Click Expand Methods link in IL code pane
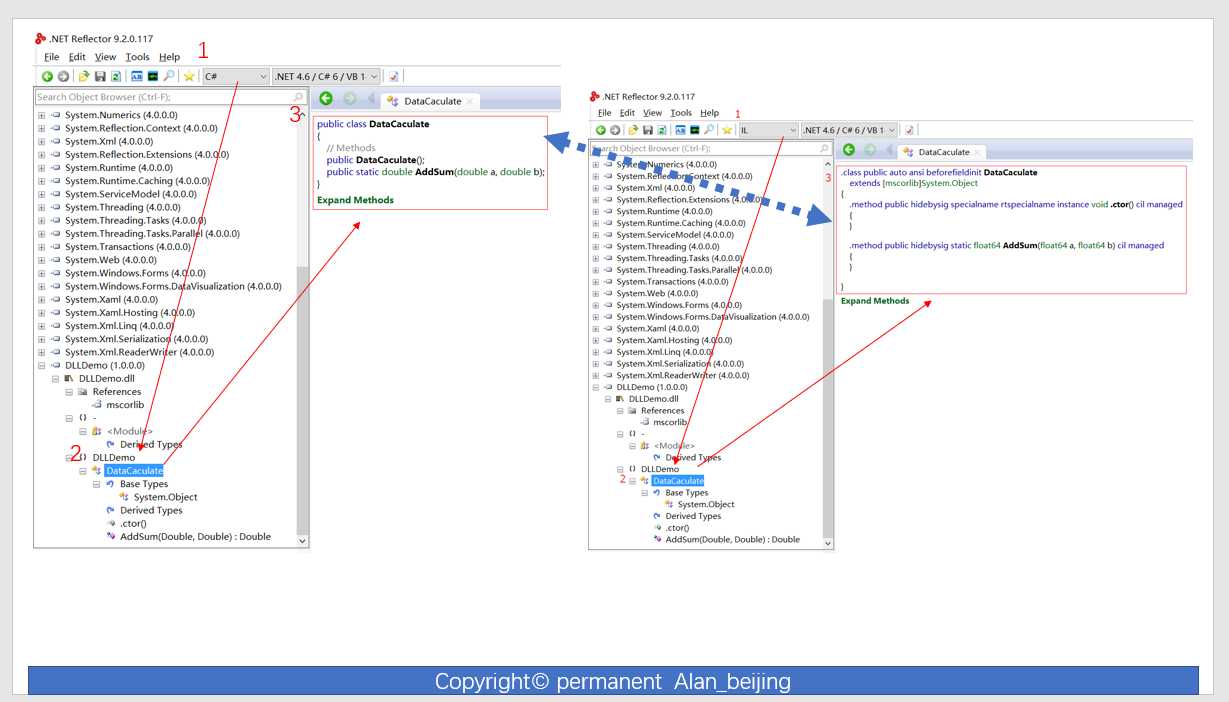 875,301
